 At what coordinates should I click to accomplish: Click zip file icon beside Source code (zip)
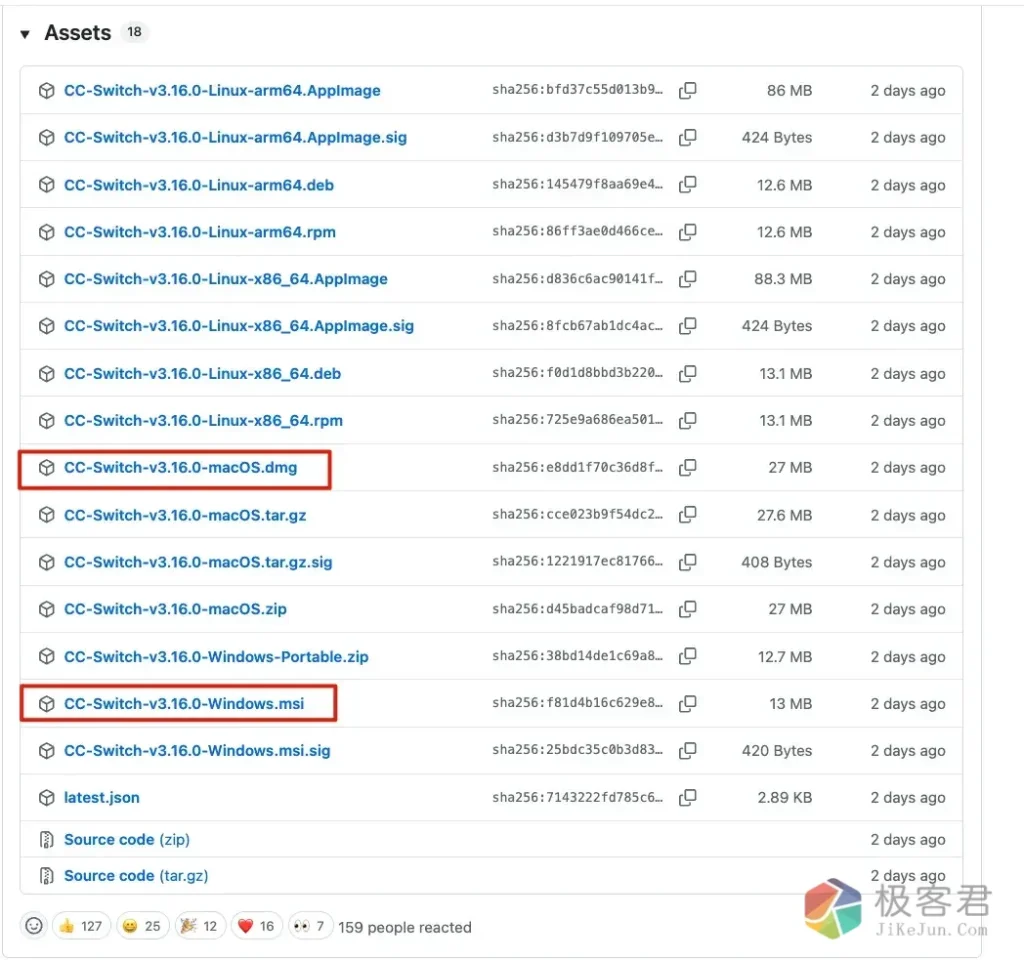point(46,839)
